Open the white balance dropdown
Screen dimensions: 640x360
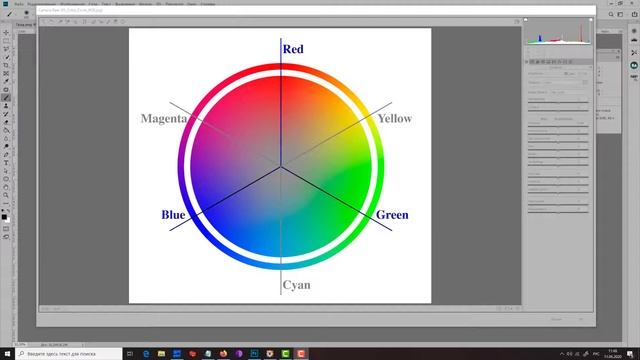pyautogui.click(x=569, y=93)
